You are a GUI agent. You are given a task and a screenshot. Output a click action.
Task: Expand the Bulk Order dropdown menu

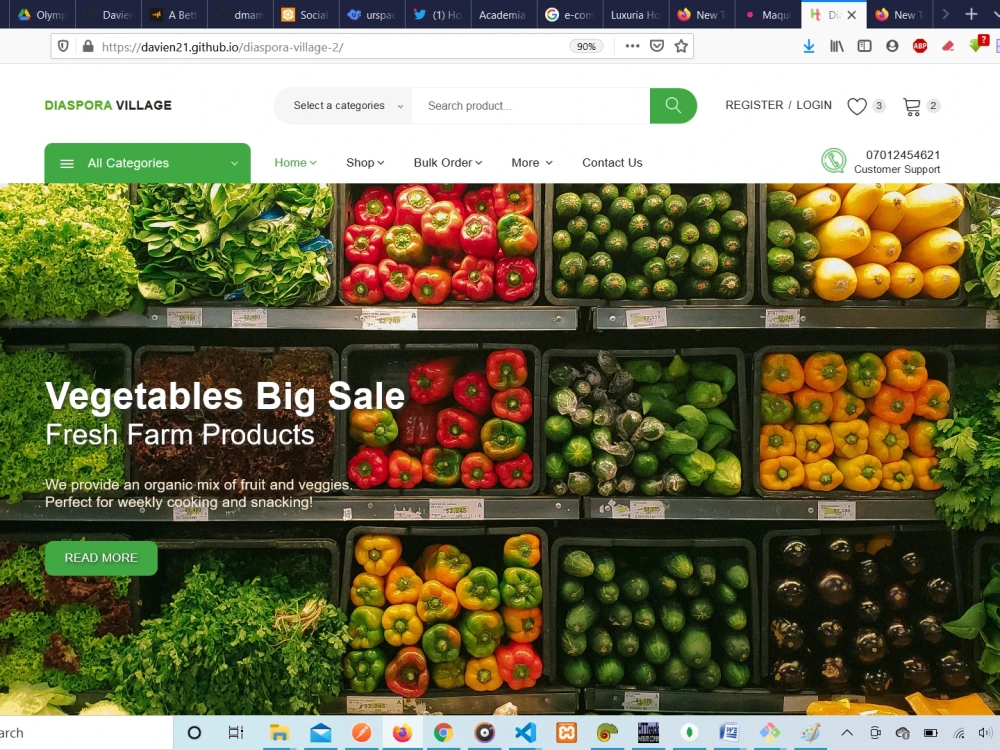click(448, 163)
